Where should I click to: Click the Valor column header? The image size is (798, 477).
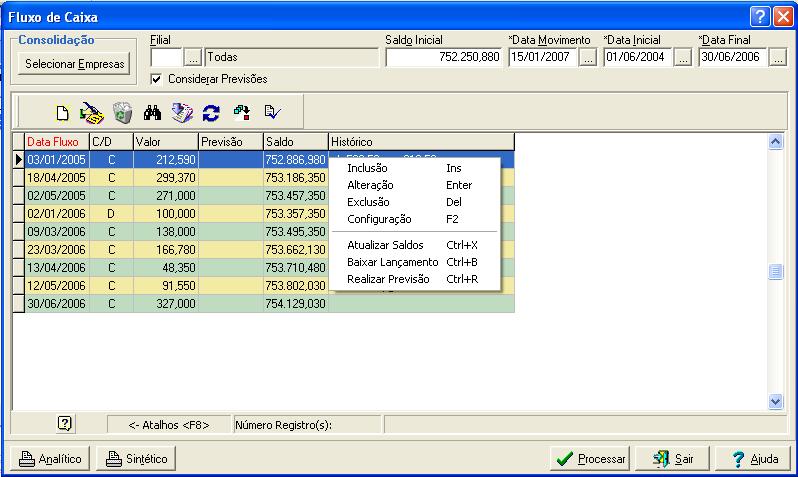166,142
